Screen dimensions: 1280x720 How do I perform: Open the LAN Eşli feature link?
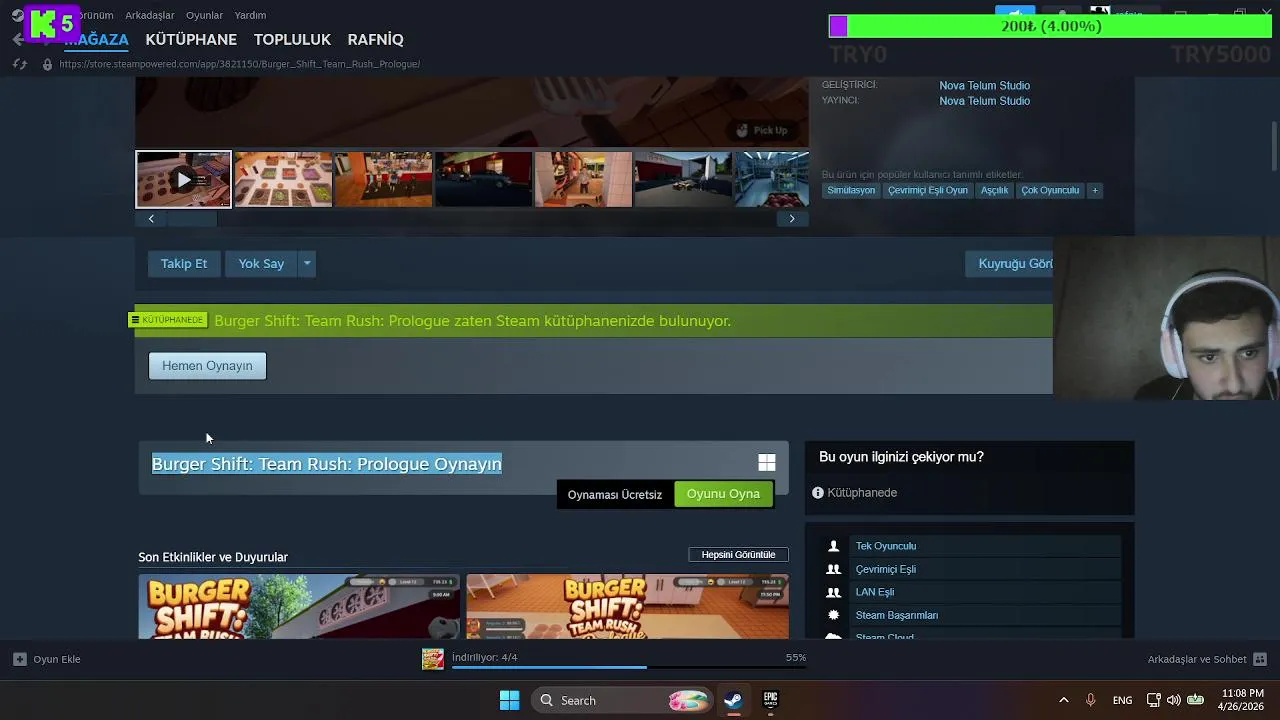(875, 592)
